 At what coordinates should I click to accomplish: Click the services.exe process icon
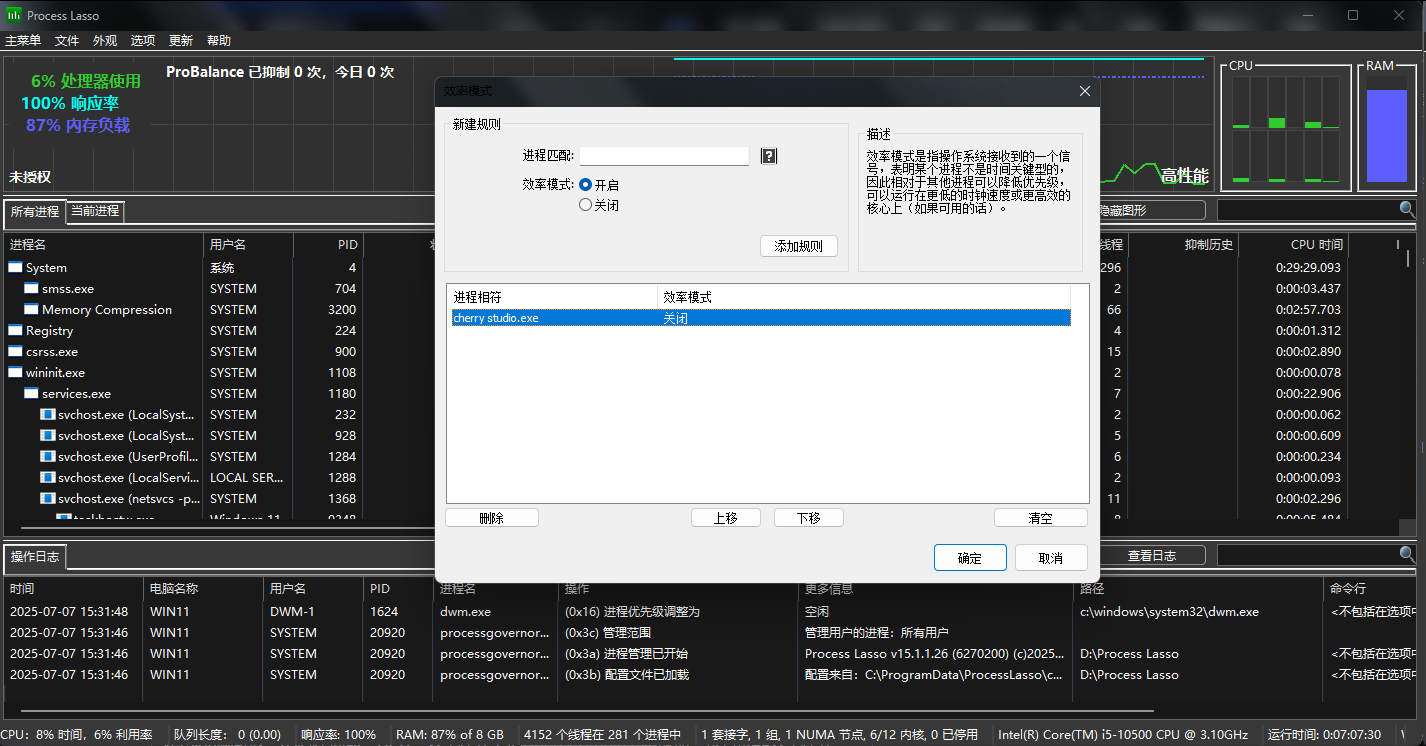(31, 394)
